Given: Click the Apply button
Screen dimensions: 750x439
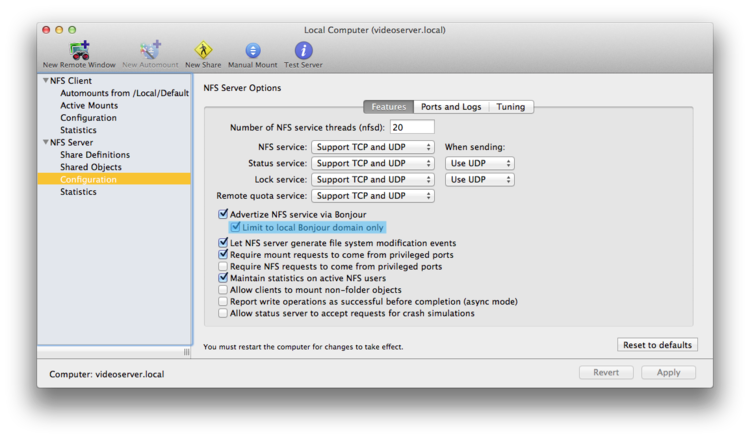Looking at the screenshot, I should 668,372.
